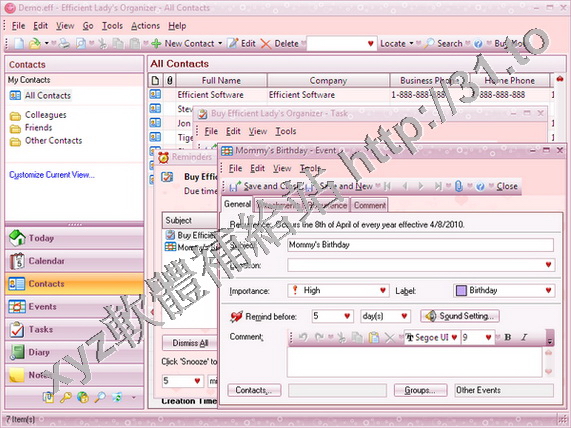The height and width of the screenshot is (428, 571).
Task: Open the Actions menu in main window
Action: (145, 26)
